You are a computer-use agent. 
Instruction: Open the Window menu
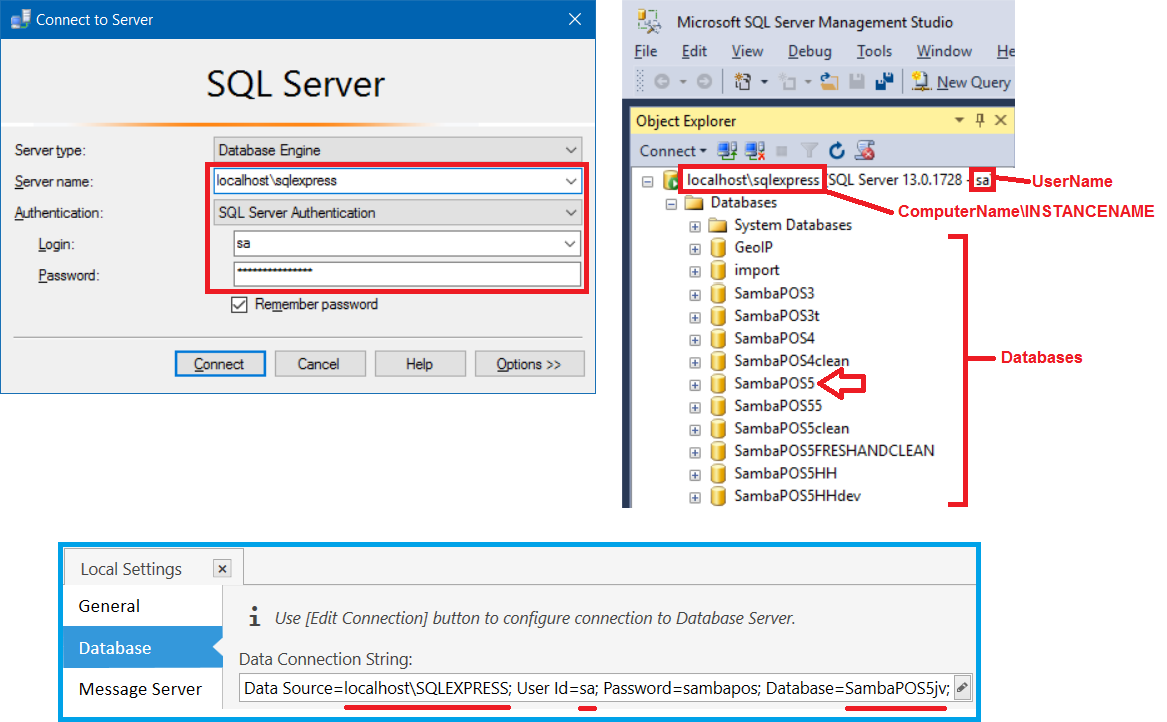pyautogui.click(x=944, y=51)
